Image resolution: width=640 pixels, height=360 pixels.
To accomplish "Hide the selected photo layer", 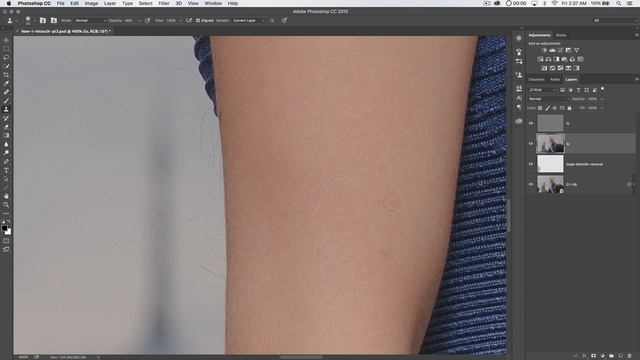I will click(531, 144).
